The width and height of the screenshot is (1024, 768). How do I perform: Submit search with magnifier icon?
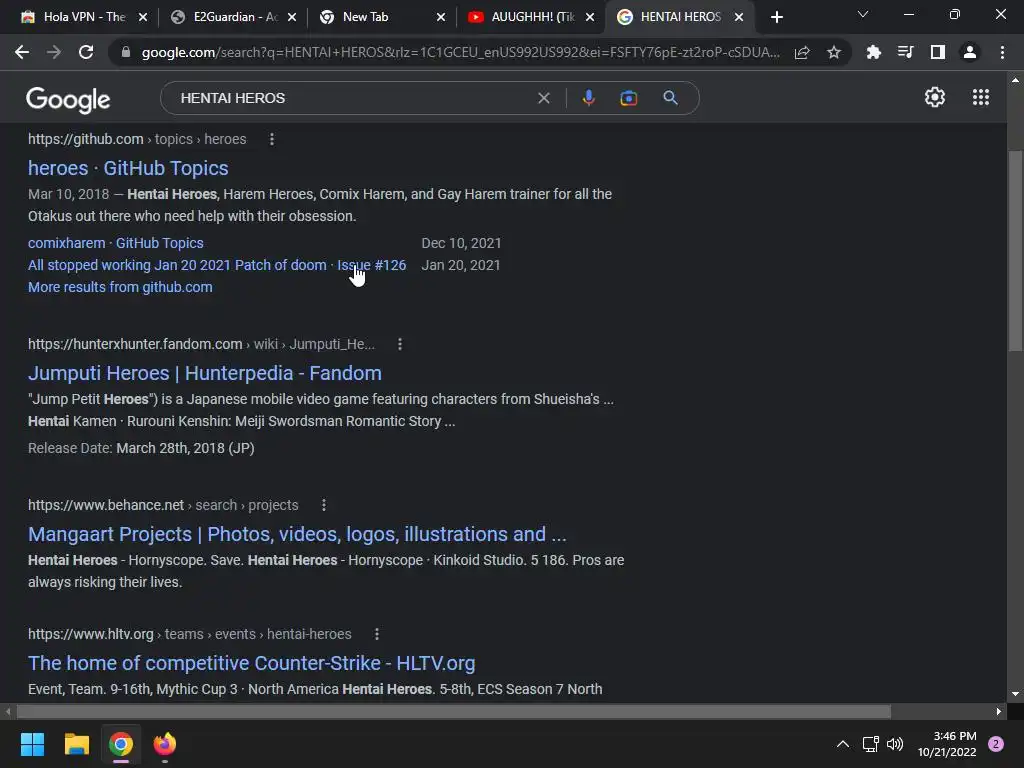670,98
